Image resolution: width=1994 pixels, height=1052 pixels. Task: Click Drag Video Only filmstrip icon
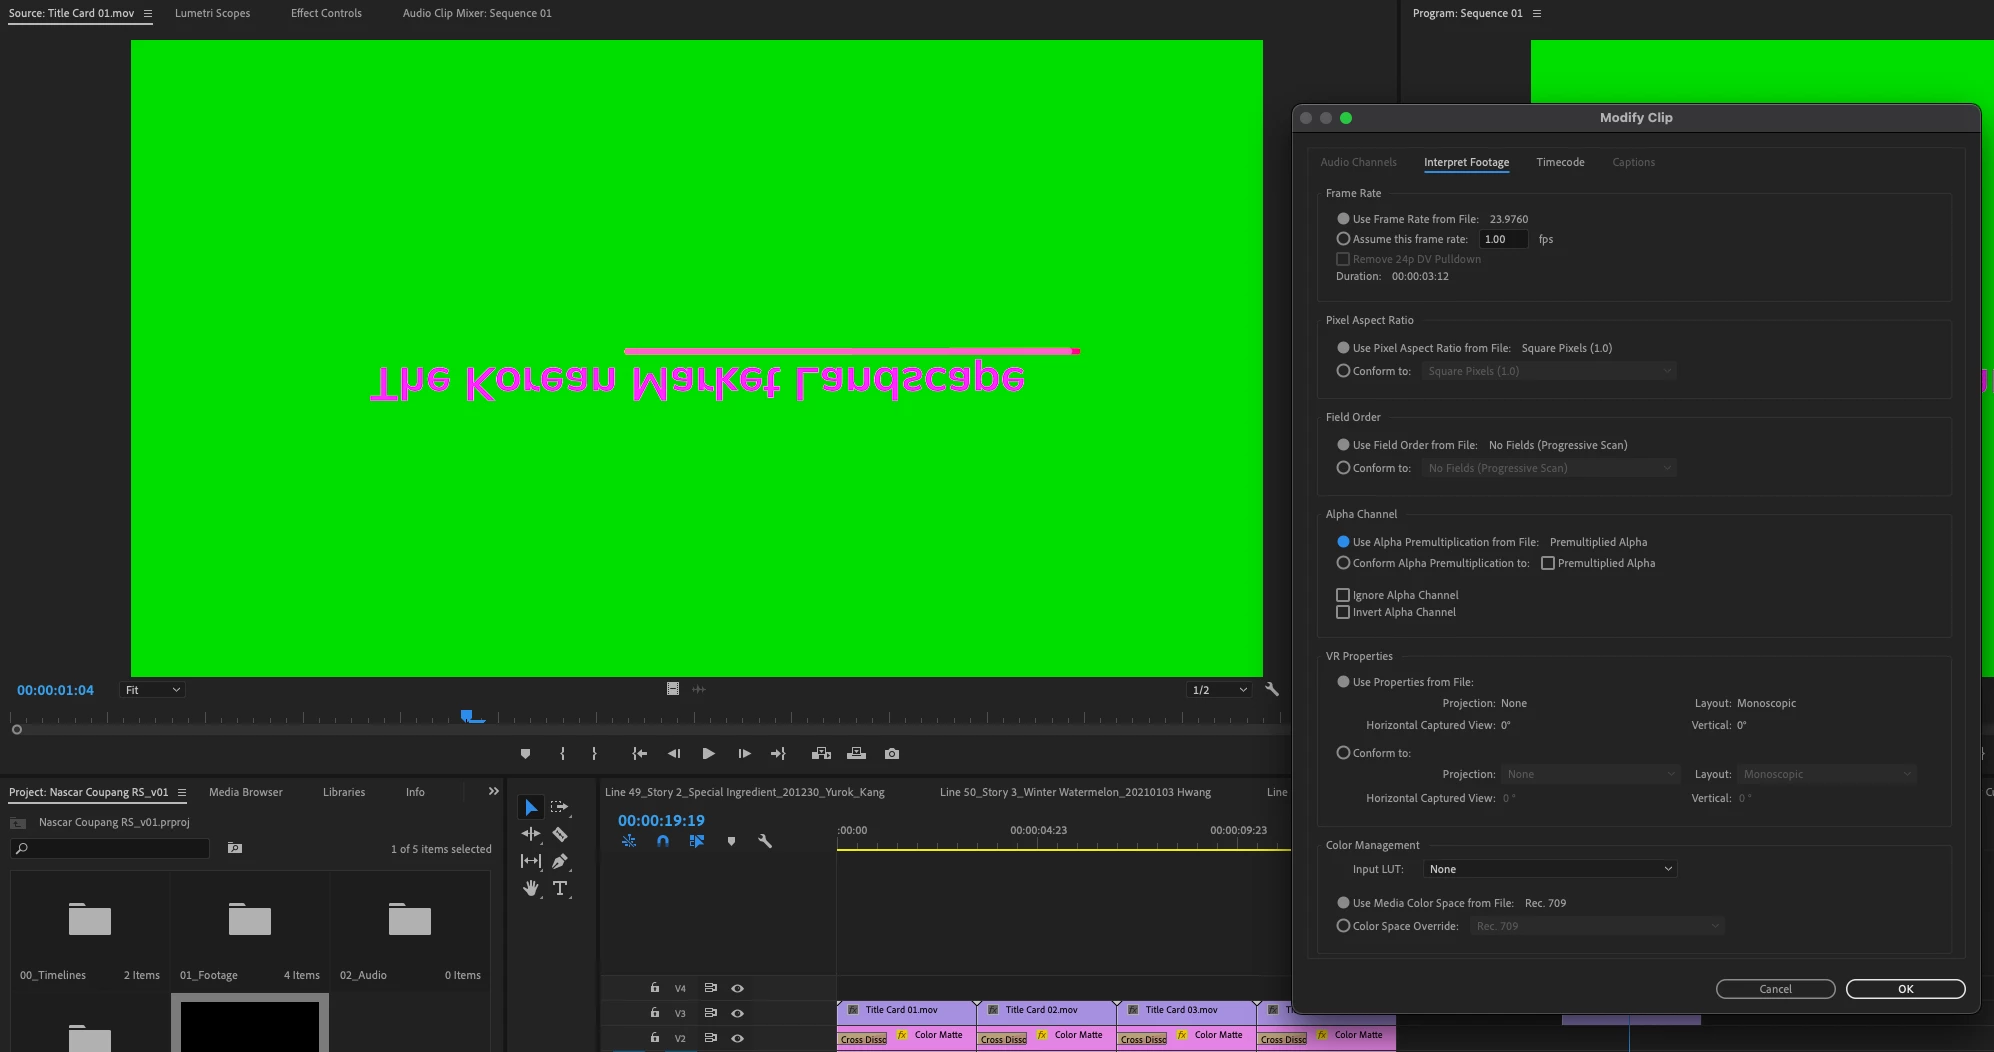673,689
